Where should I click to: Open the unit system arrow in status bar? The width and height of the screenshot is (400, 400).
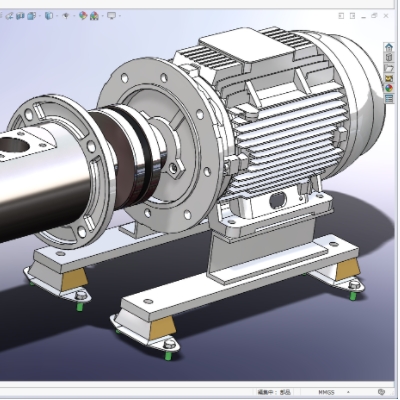point(348,392)
